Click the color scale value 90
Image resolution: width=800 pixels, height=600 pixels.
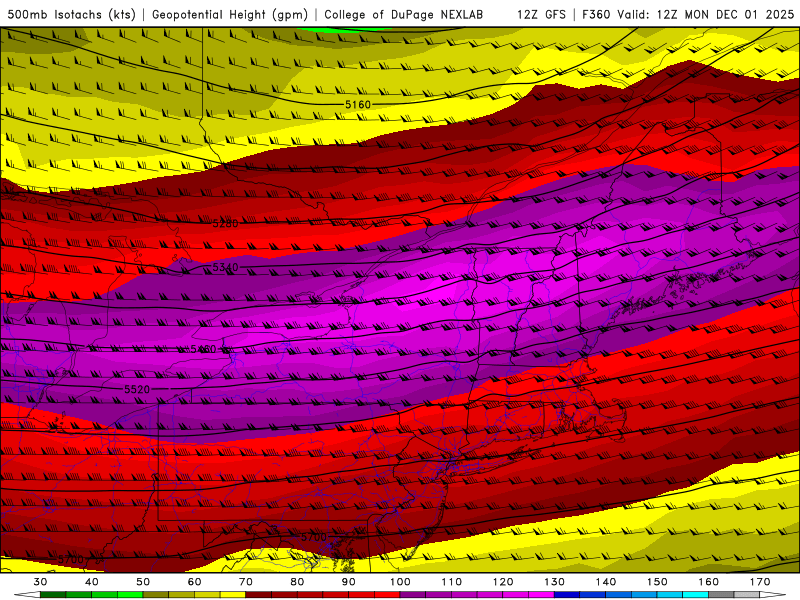pos(348,582)
